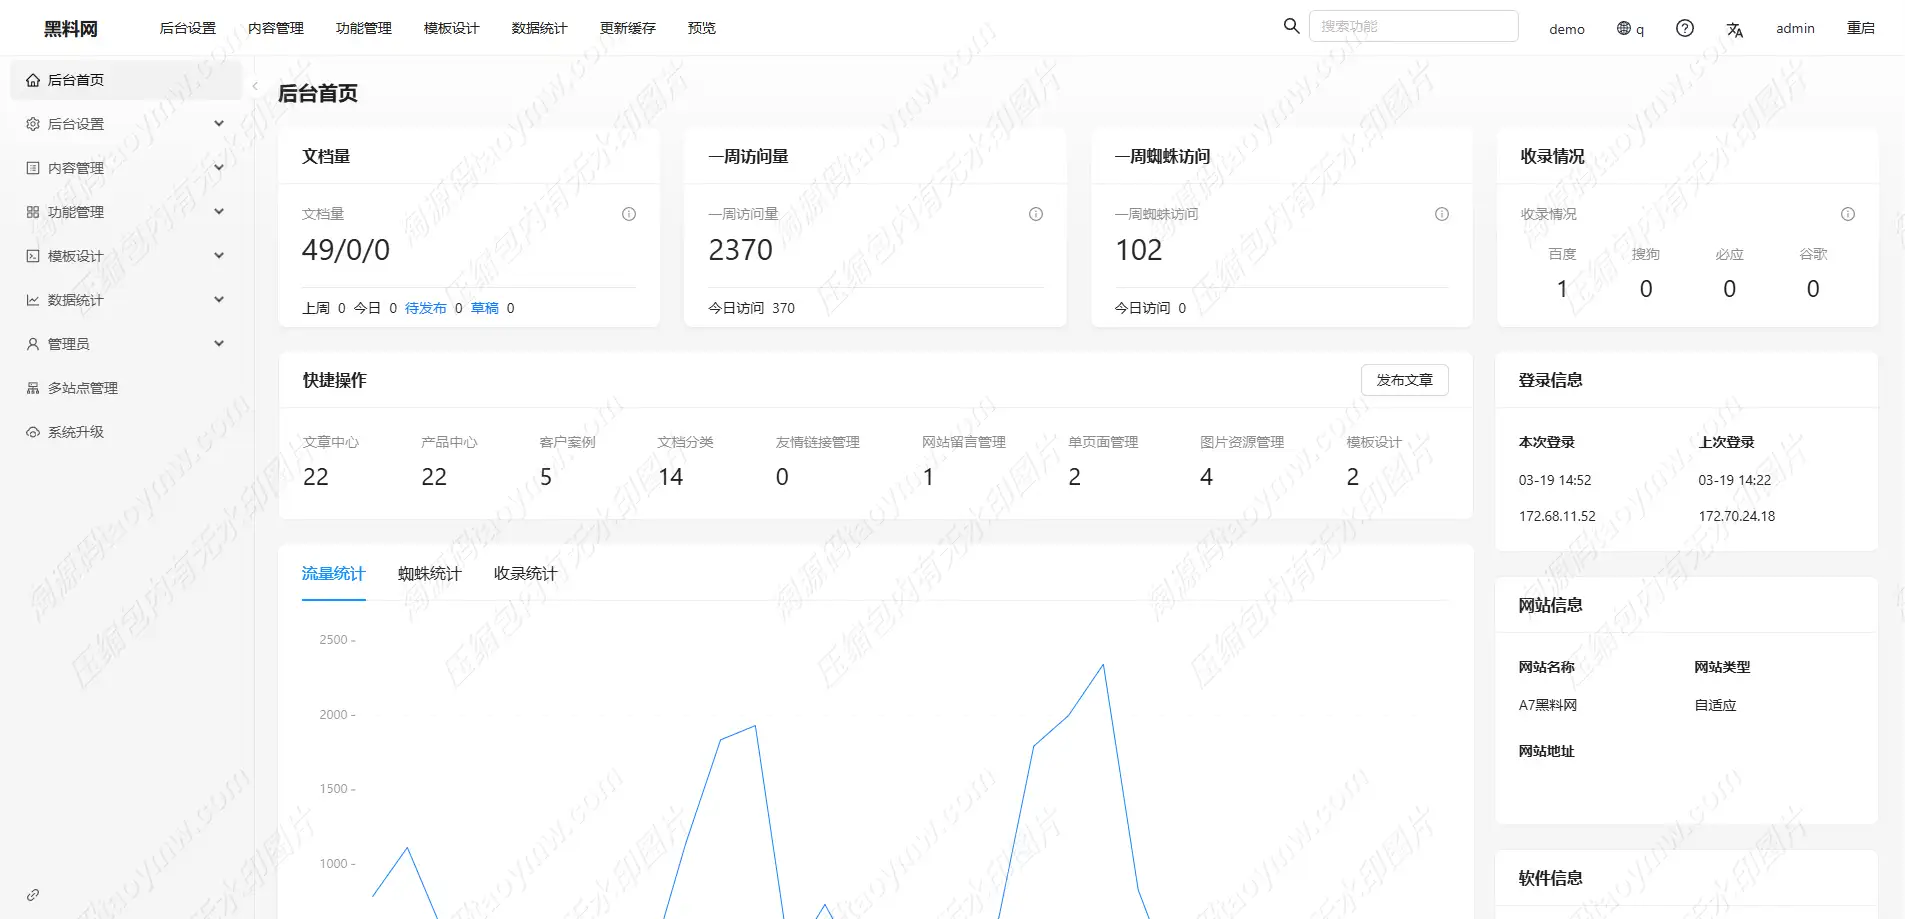This screenshot has width=1905, height=919.
Task: Click the gear icon beside 后台设置 in sidebar
Action: (x=33, y=124)
